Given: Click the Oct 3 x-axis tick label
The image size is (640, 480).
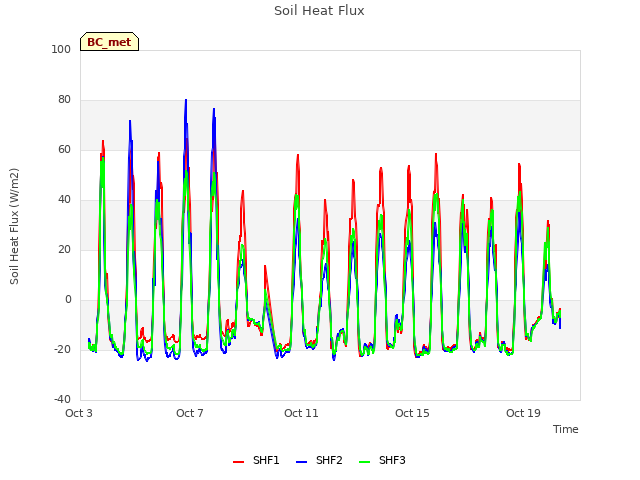Looking at the screenshot, I should [x=79, y=413].
